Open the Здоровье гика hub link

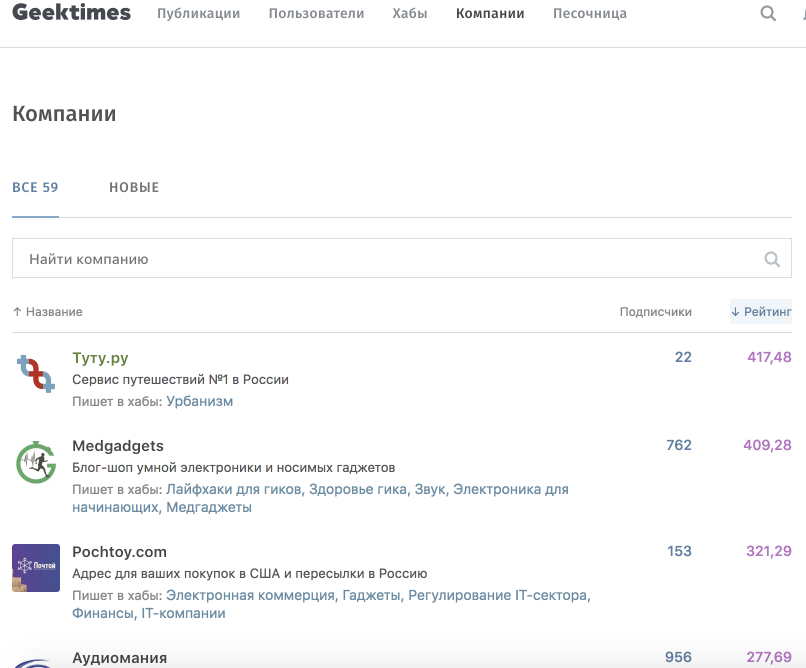pyautogui.click(x=357, y=489)
